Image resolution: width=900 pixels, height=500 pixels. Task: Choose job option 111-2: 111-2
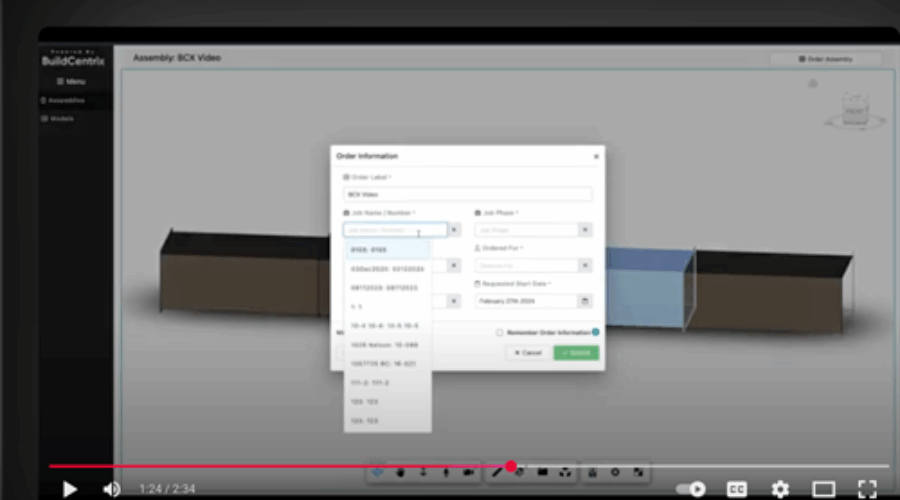pos(387,382)
